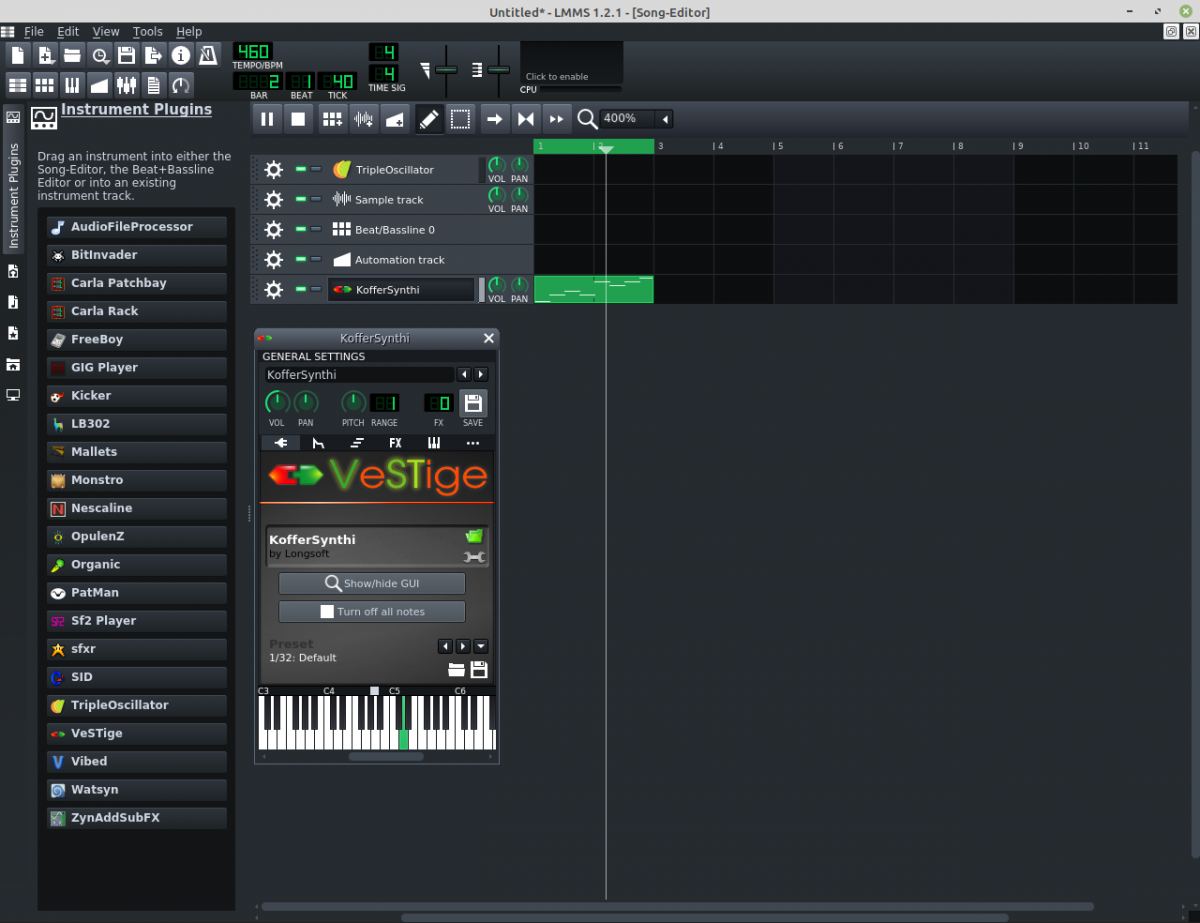Show the FX Mixer with the faders icon
1200x923 pixels.
(126, 84)
